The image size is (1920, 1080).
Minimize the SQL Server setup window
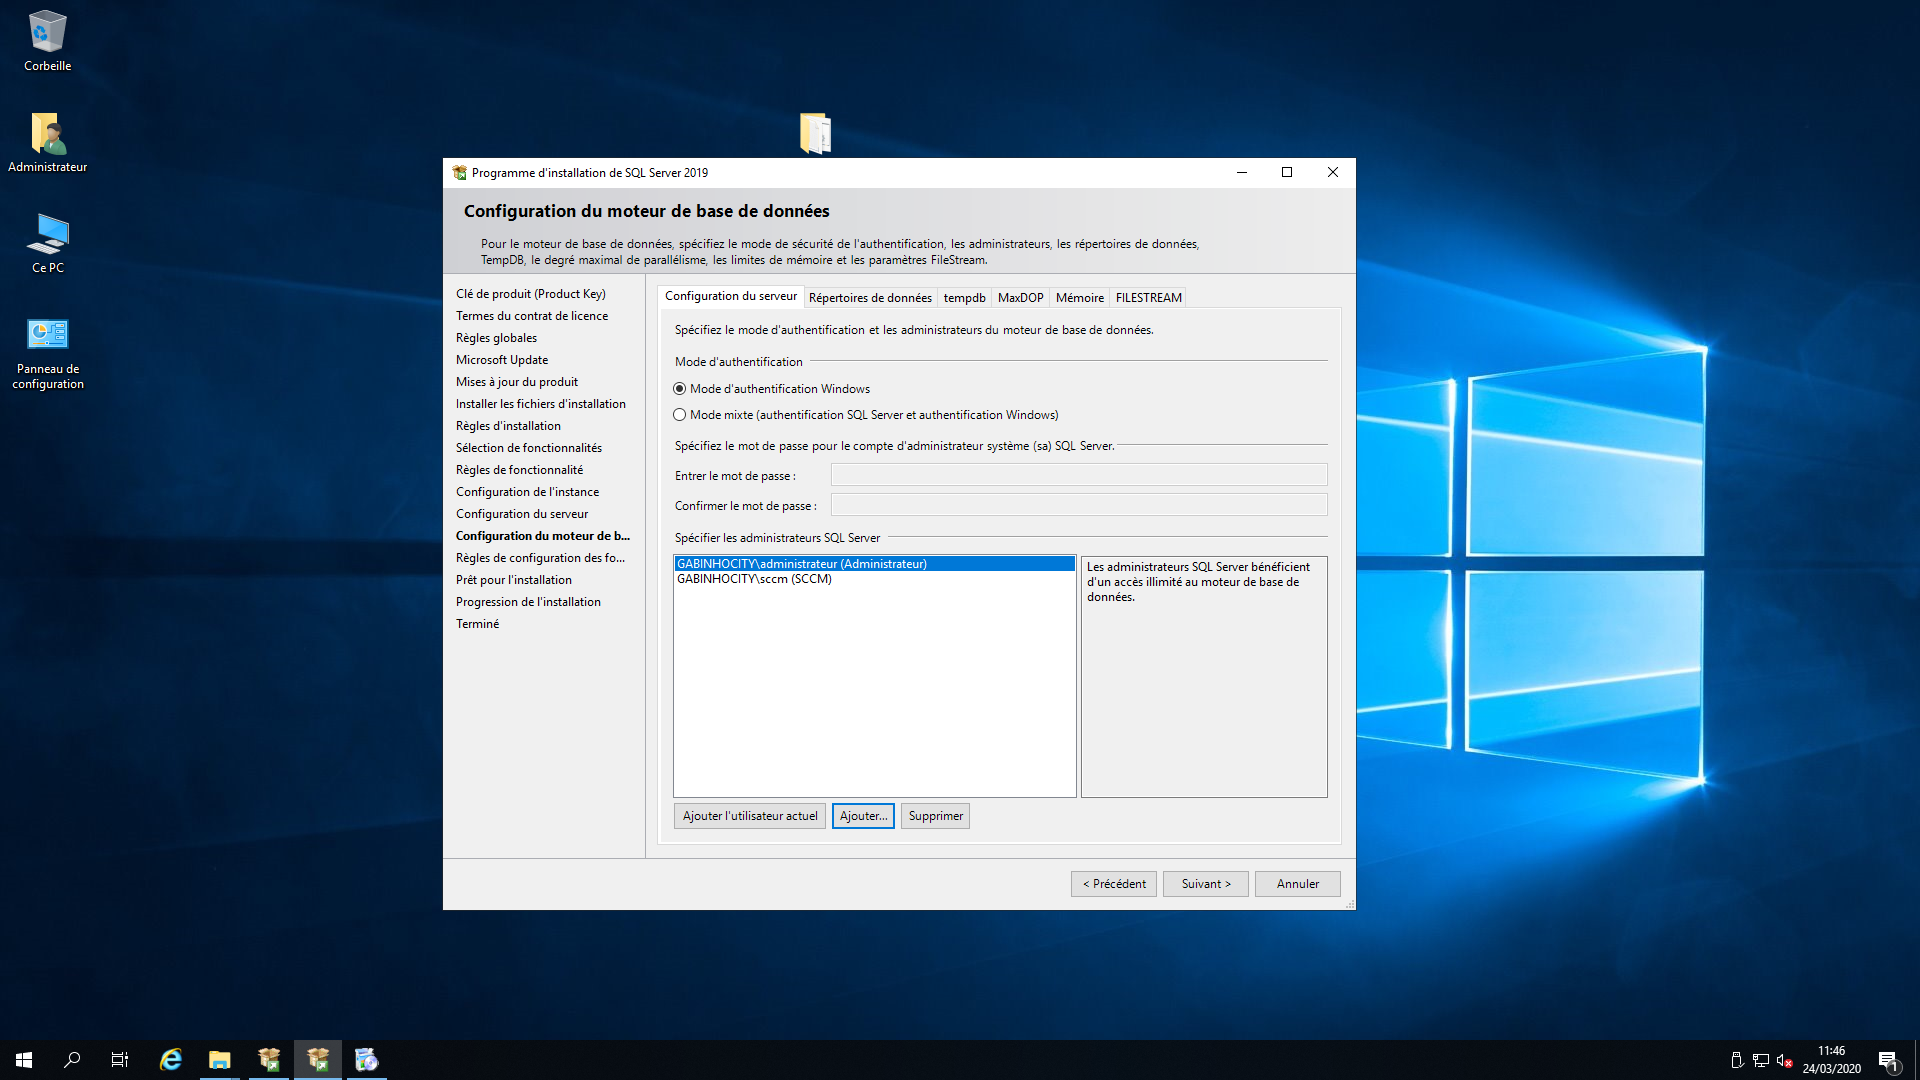[1242, 173]
